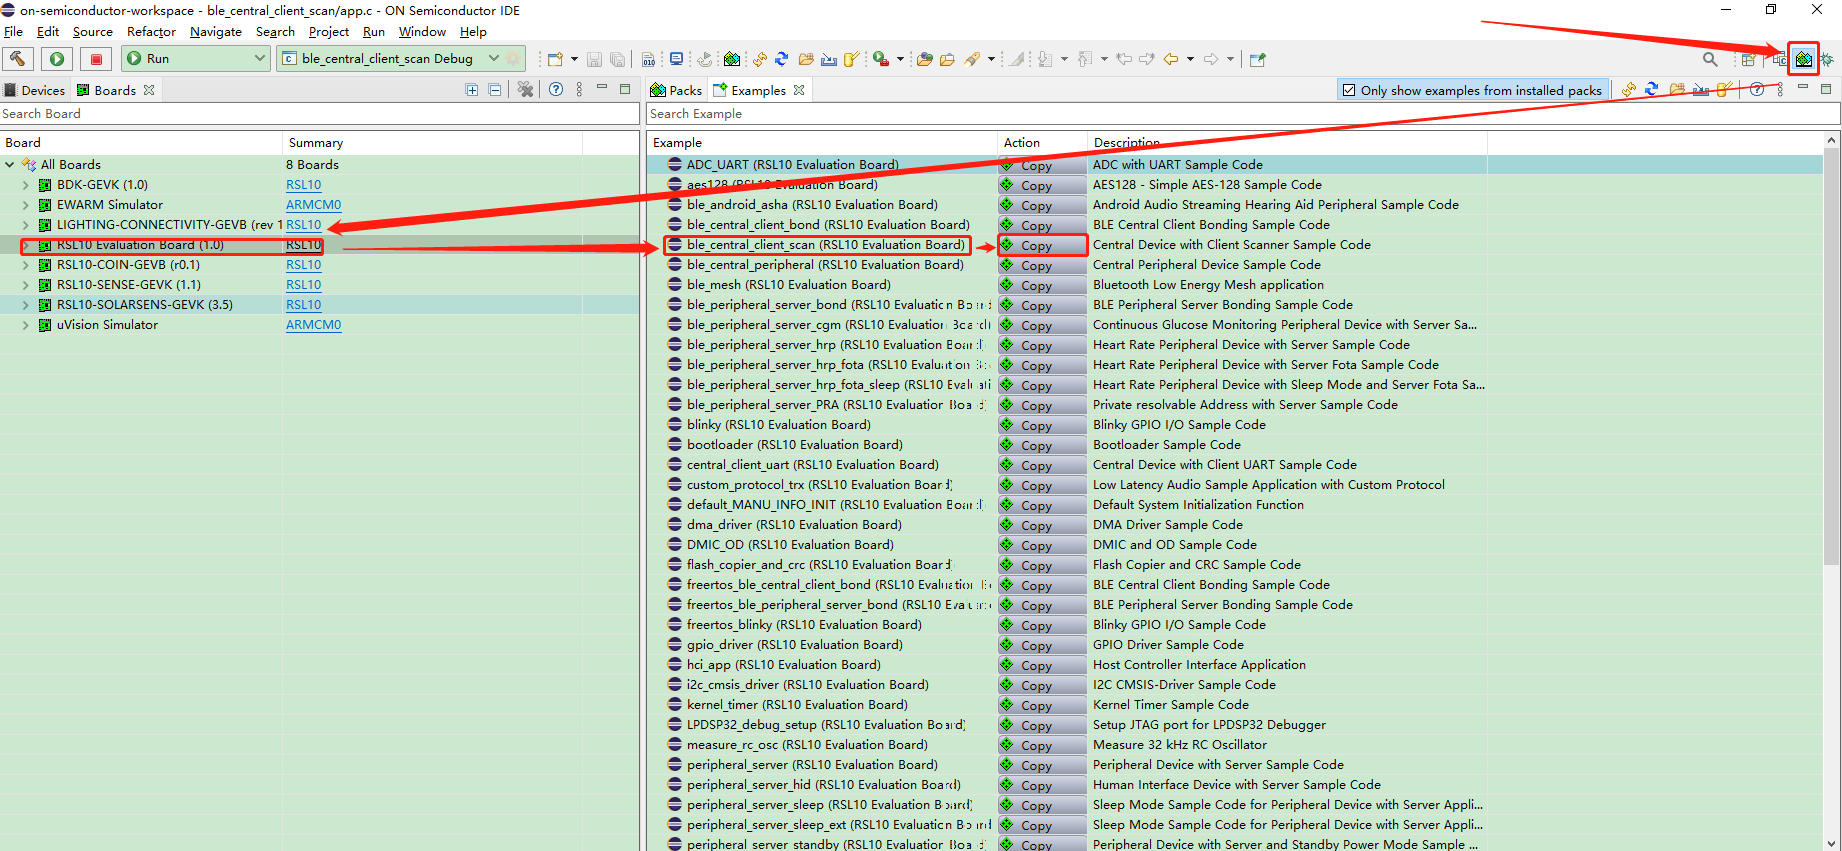
Task: Click the Examples panel help icon
Action: pos(1757,90)
